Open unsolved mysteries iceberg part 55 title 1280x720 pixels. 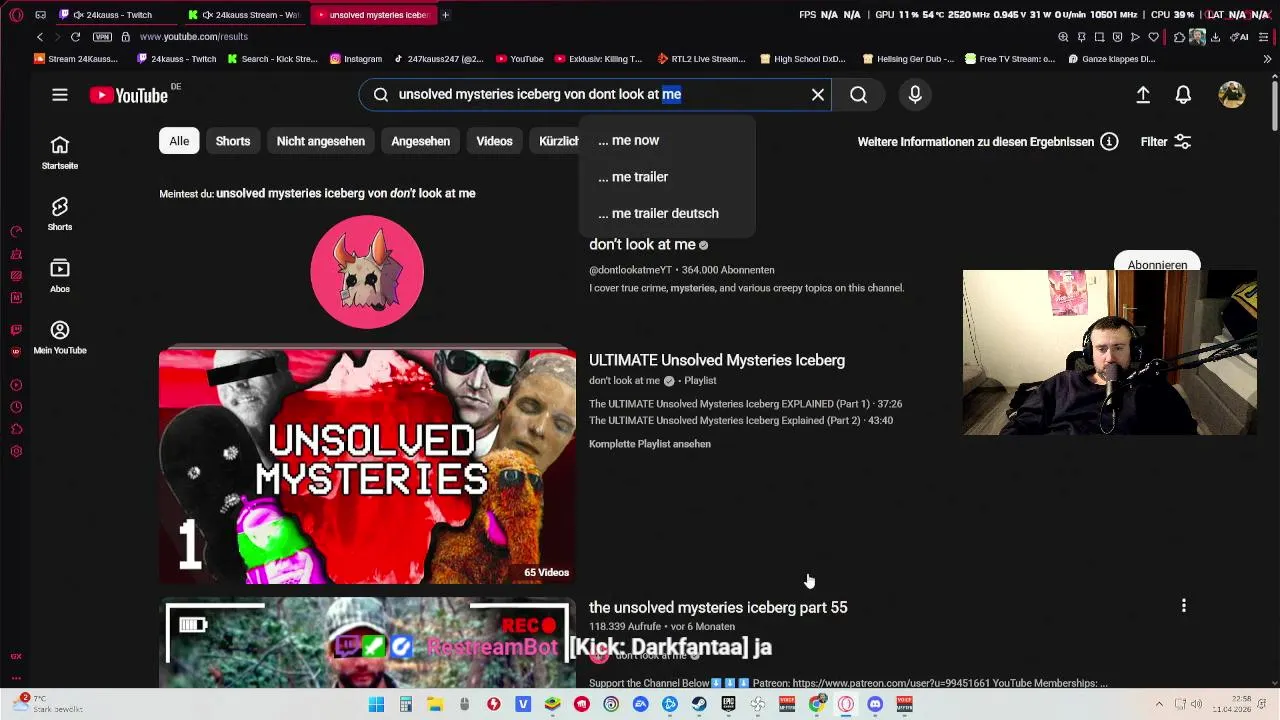[x=718, y=607]
